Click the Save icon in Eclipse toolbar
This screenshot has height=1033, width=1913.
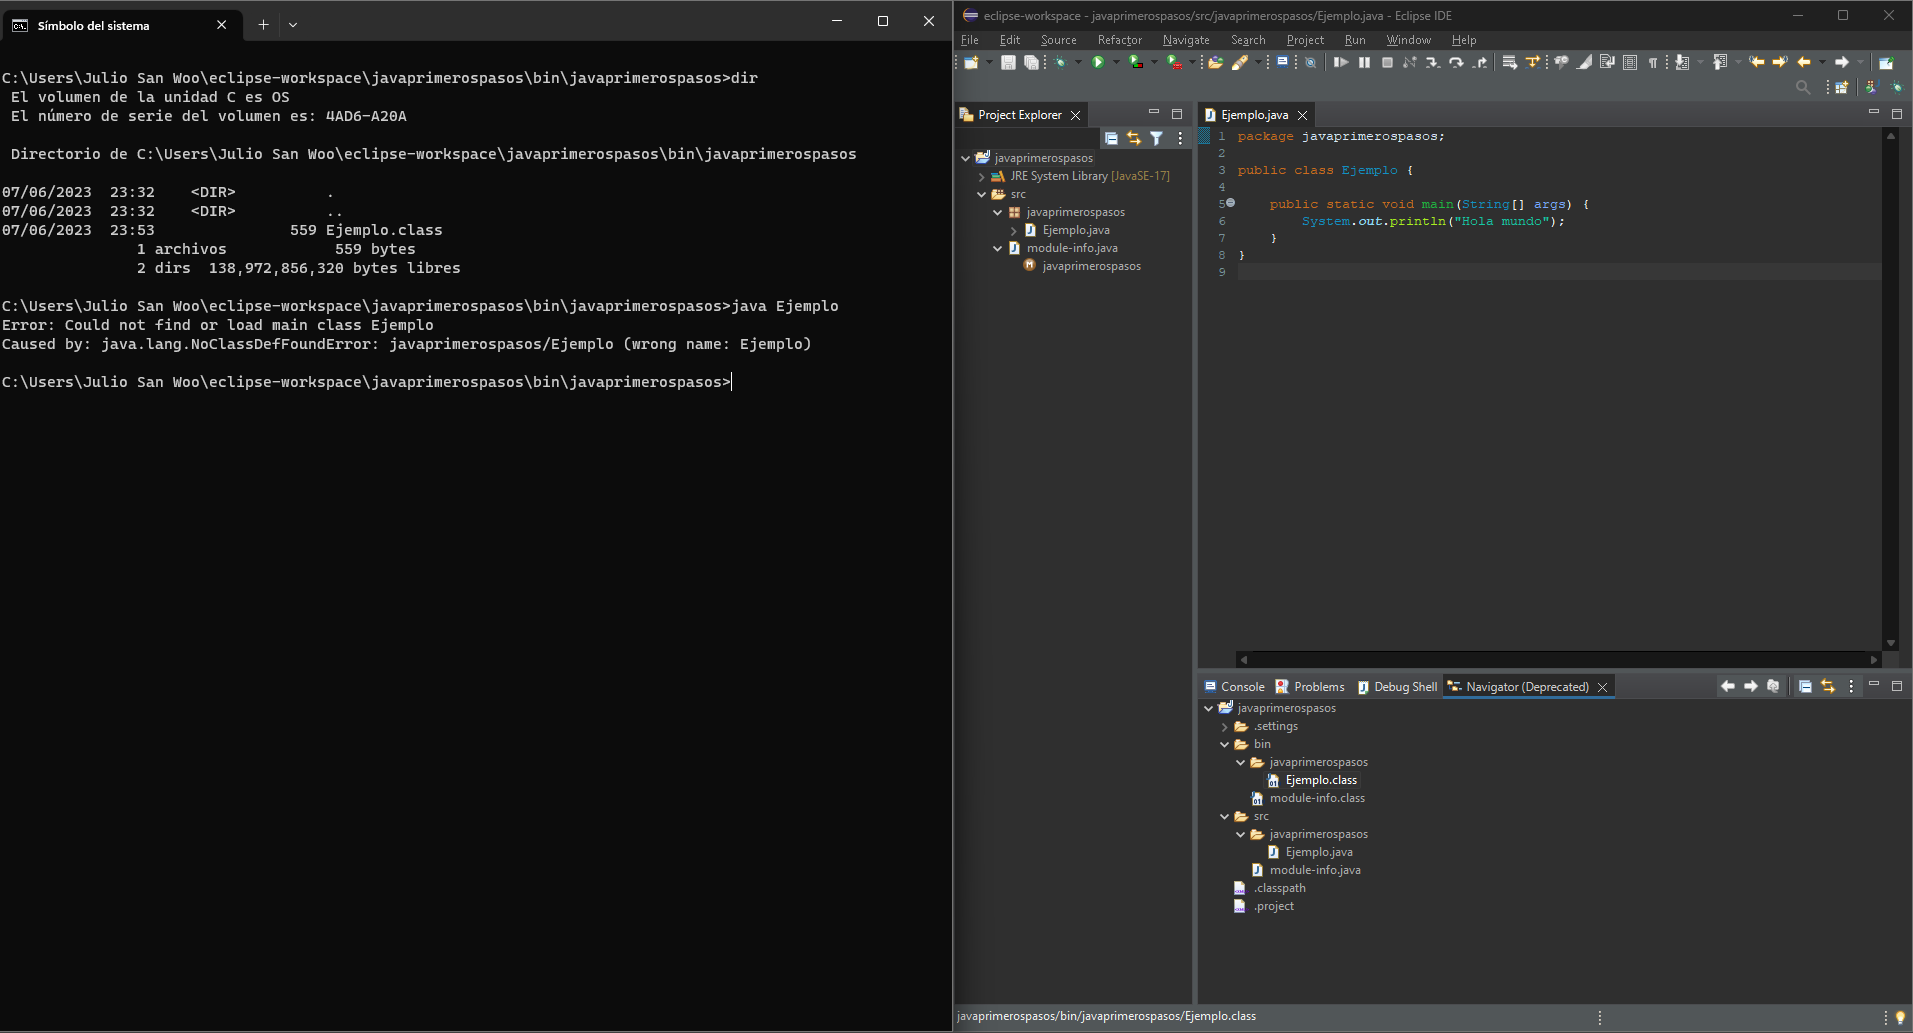pyautogui.click(x=1008, y=62)
